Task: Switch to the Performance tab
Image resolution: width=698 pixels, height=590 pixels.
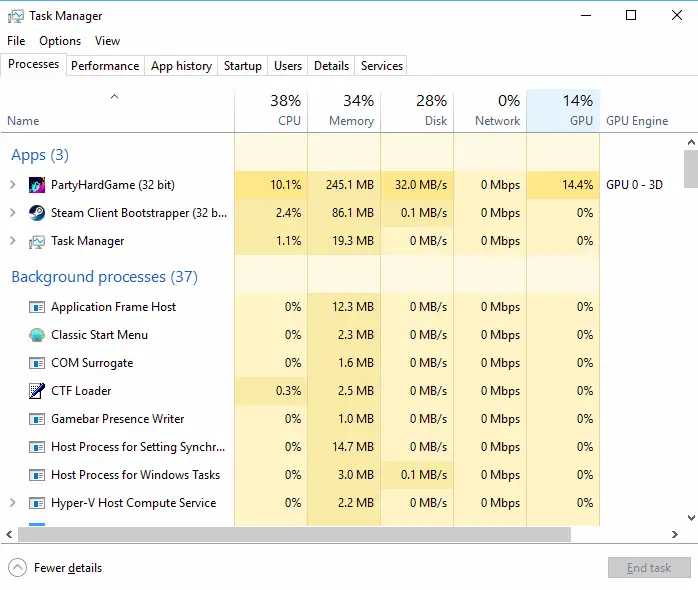Action: pyautogui.click(x=105, y=66)
